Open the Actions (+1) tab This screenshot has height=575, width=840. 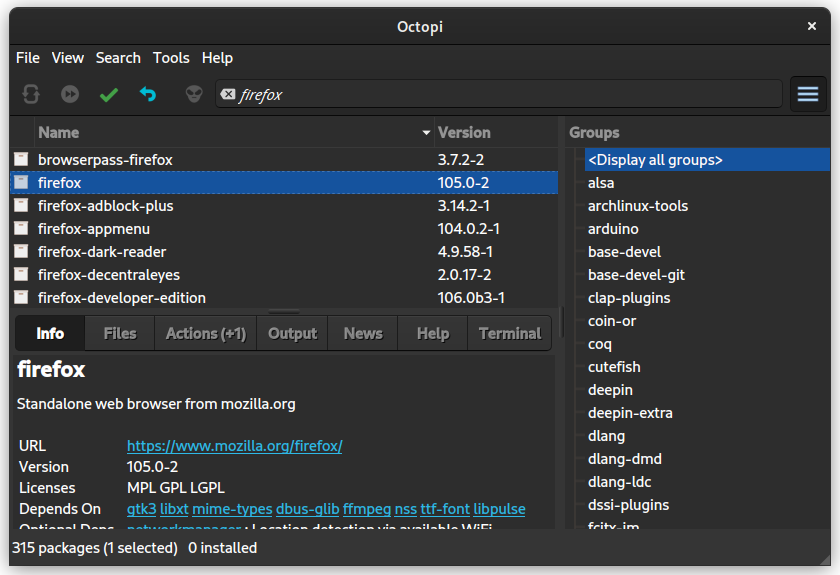pyautogui.click(x=205, y=334)
